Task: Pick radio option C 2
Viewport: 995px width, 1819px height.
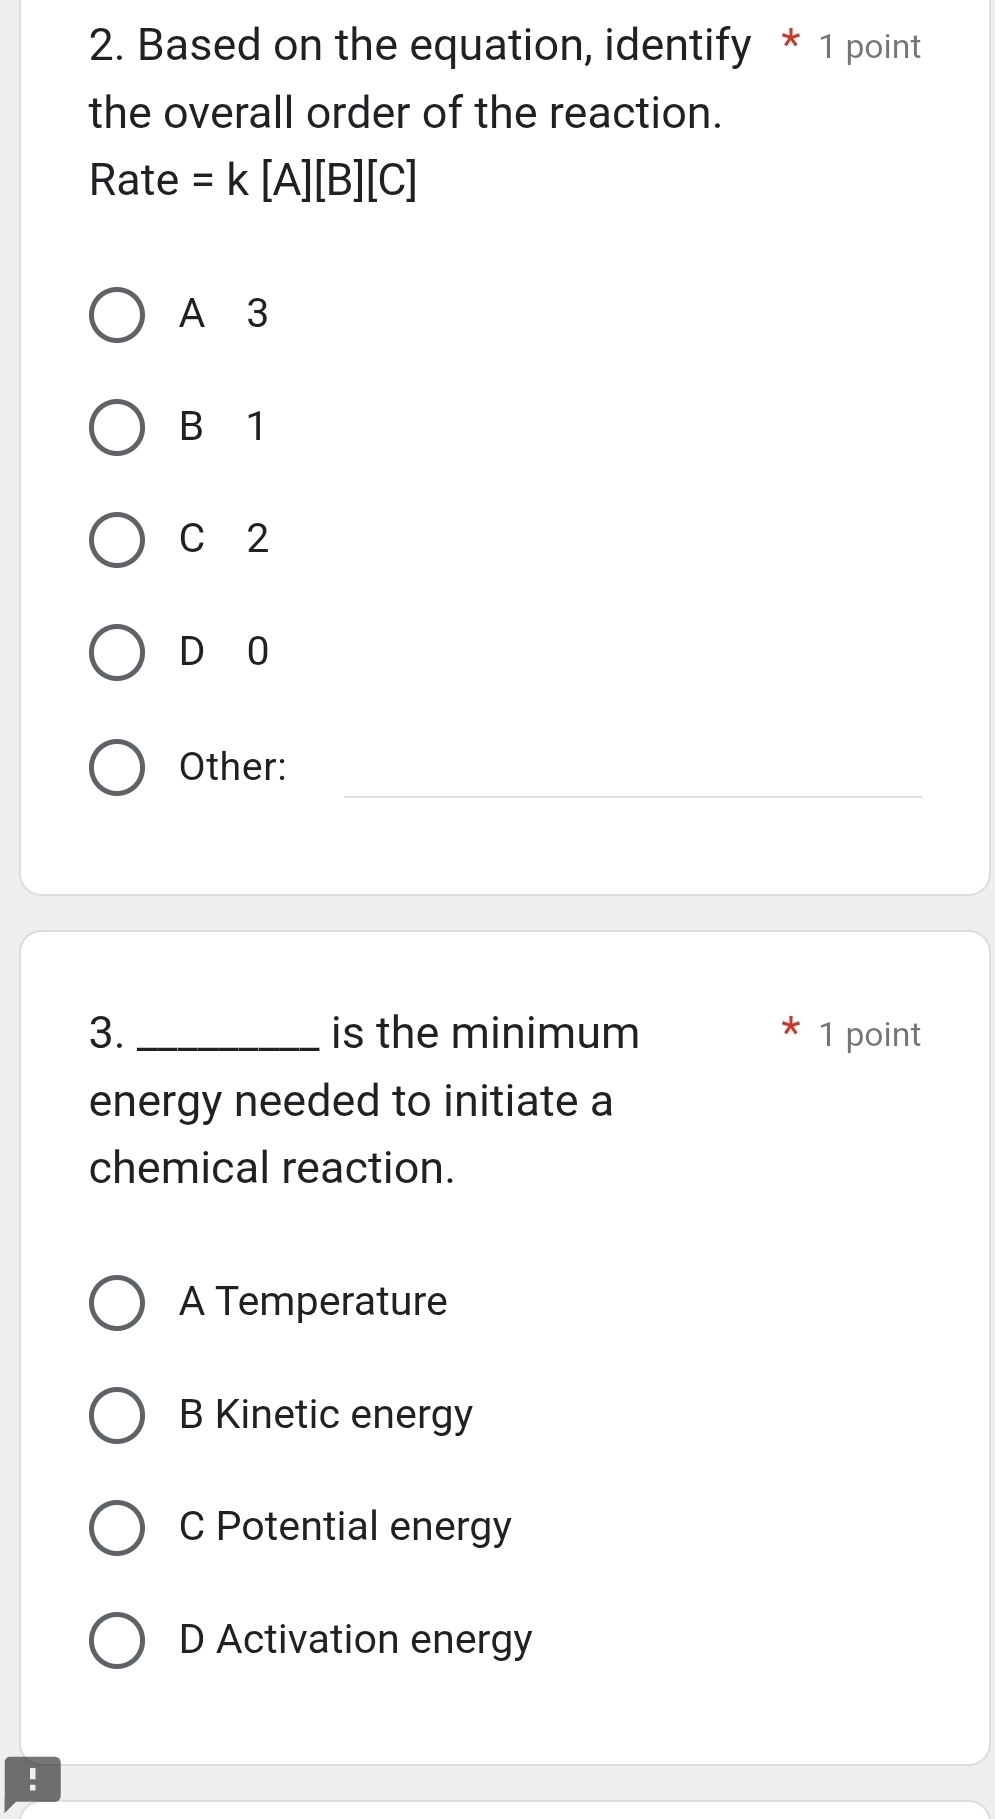Action: point(117,540)
